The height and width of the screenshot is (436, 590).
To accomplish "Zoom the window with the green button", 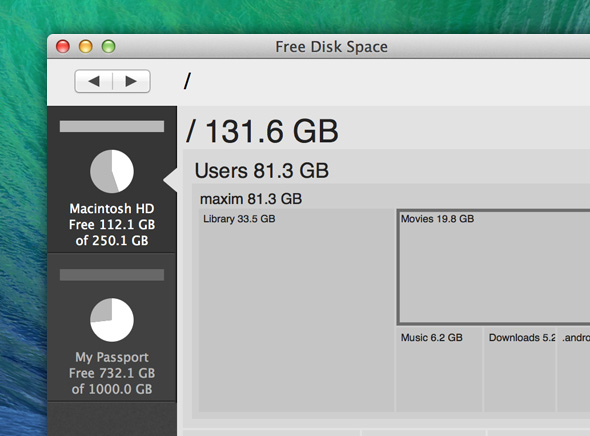I will [x=109, y=47].
